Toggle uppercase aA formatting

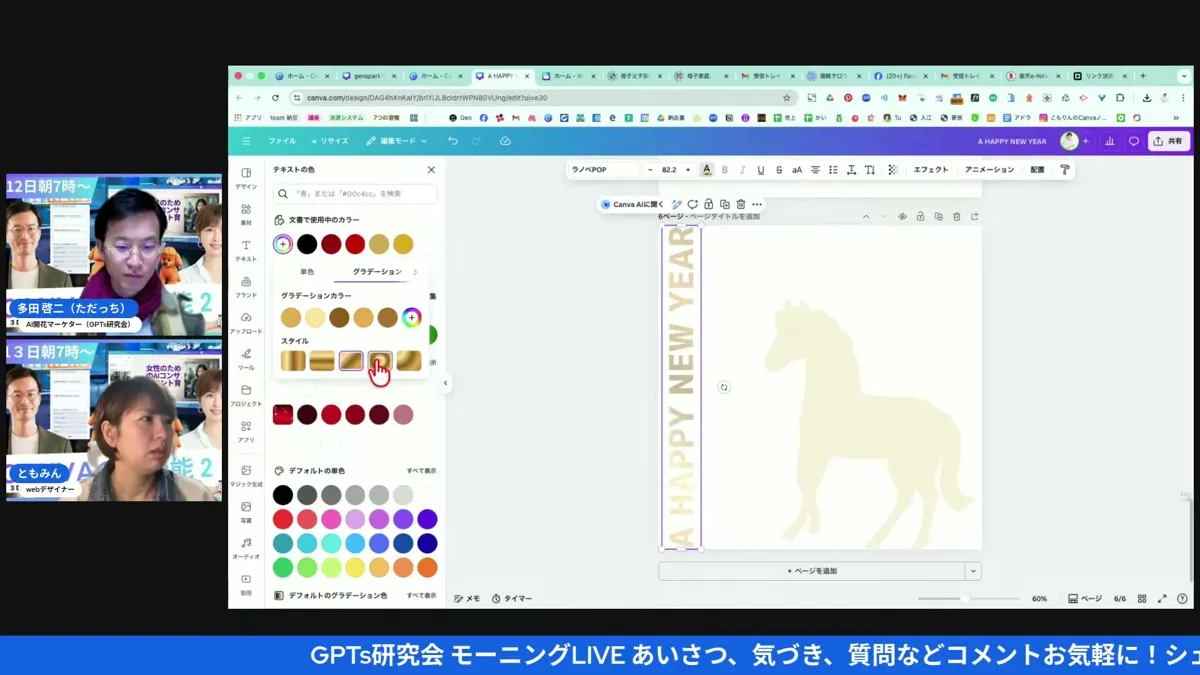[797, 170]
